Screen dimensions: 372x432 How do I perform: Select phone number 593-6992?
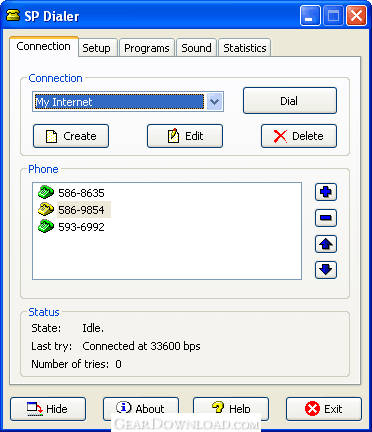pyautogui.click(x=81, y=227)
